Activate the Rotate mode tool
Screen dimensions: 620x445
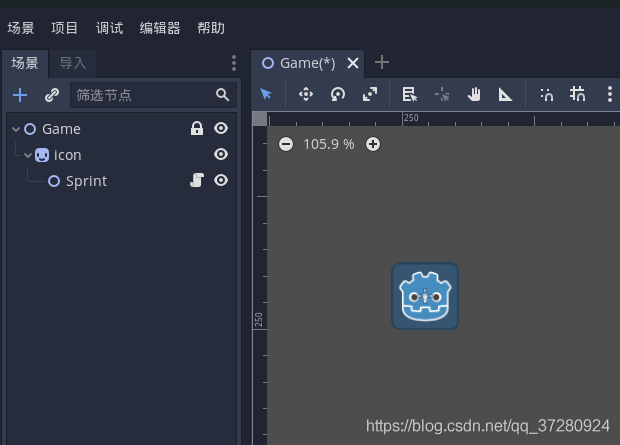338,94
